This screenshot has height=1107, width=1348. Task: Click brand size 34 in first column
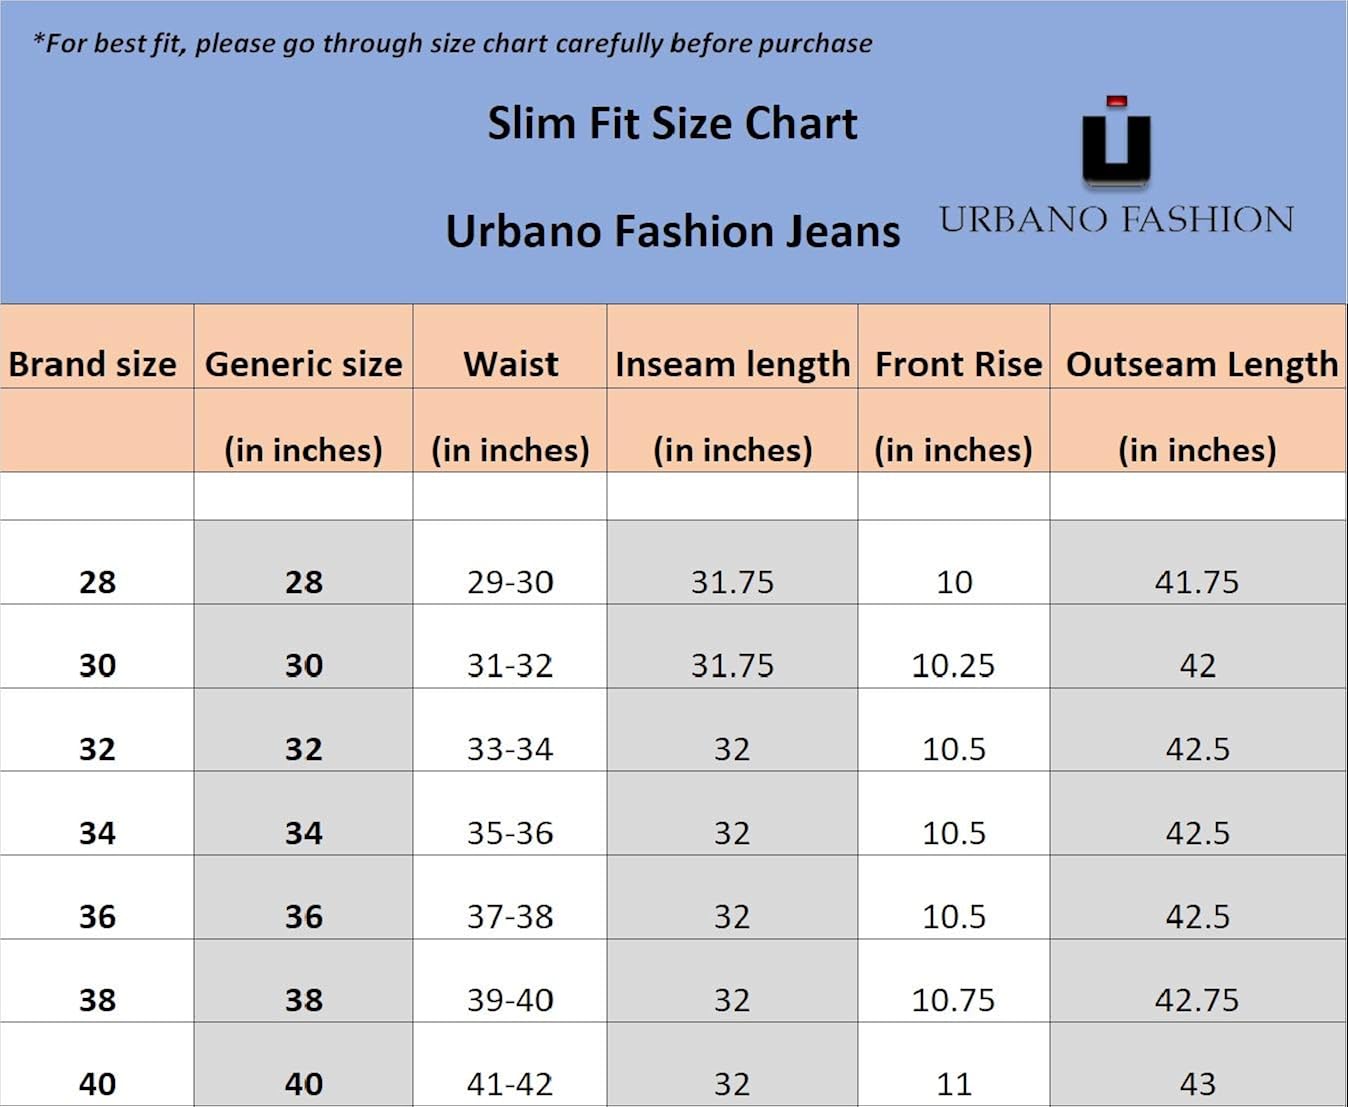click(x=97, y=833)
